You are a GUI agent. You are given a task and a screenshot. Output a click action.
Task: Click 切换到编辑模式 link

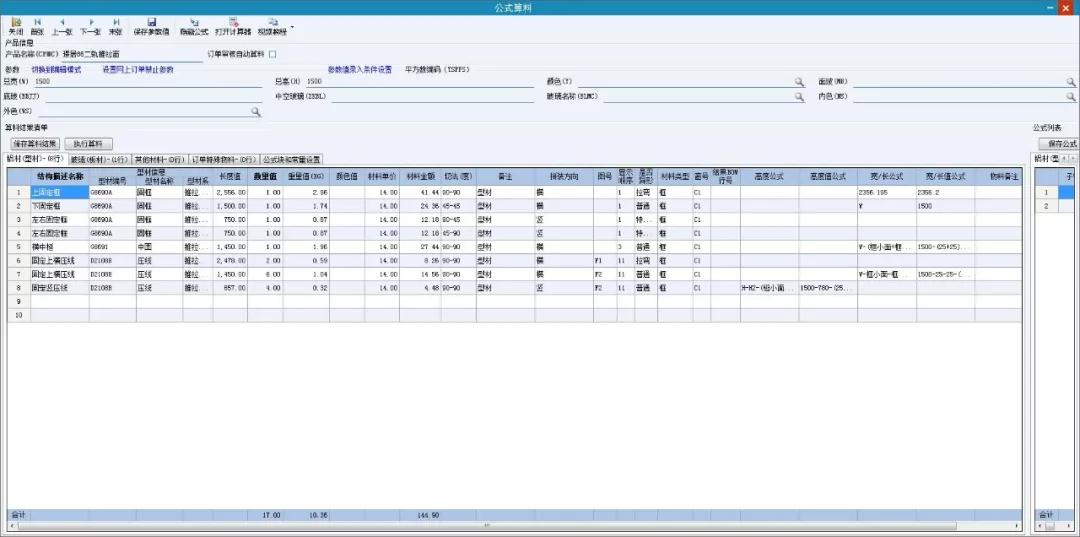(56, 70)
